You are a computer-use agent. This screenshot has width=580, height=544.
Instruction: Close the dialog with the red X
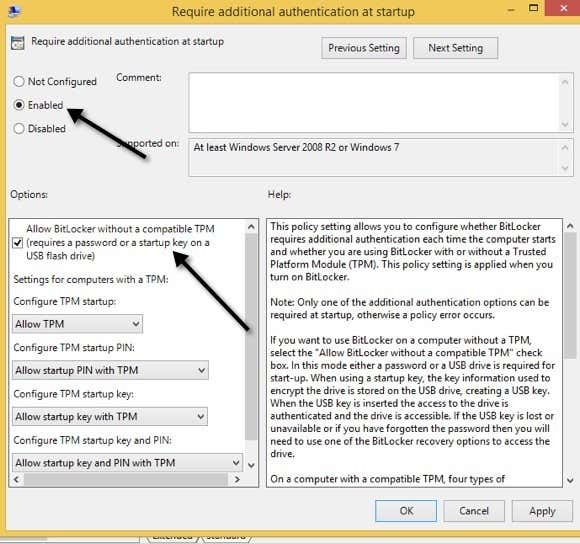coord(563,8)
